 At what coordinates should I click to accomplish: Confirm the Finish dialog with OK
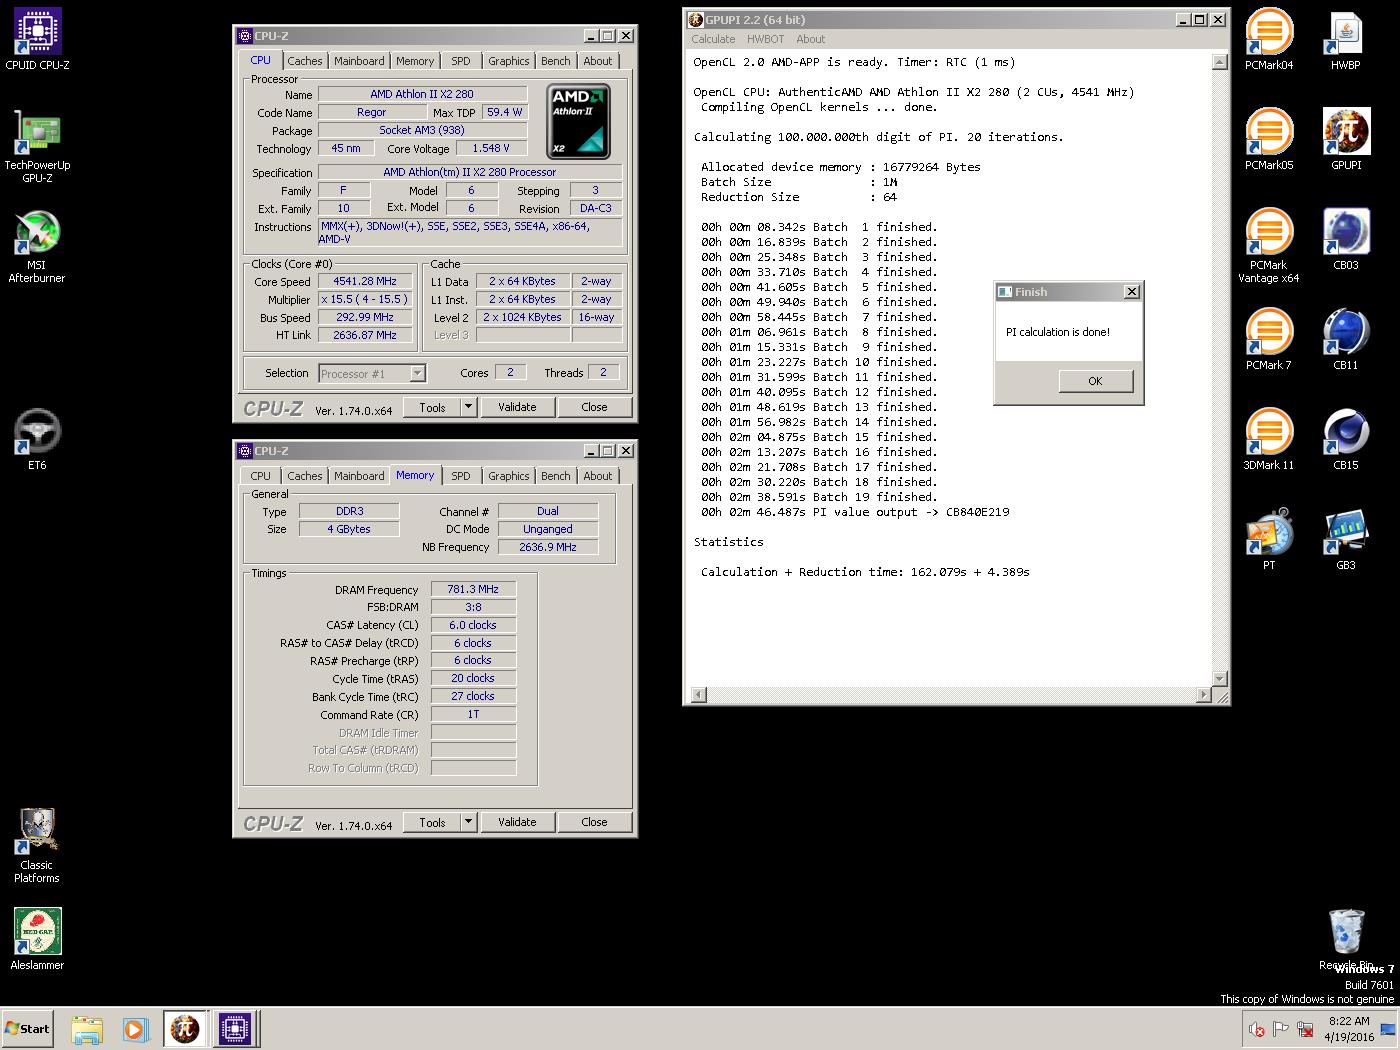1095,381
